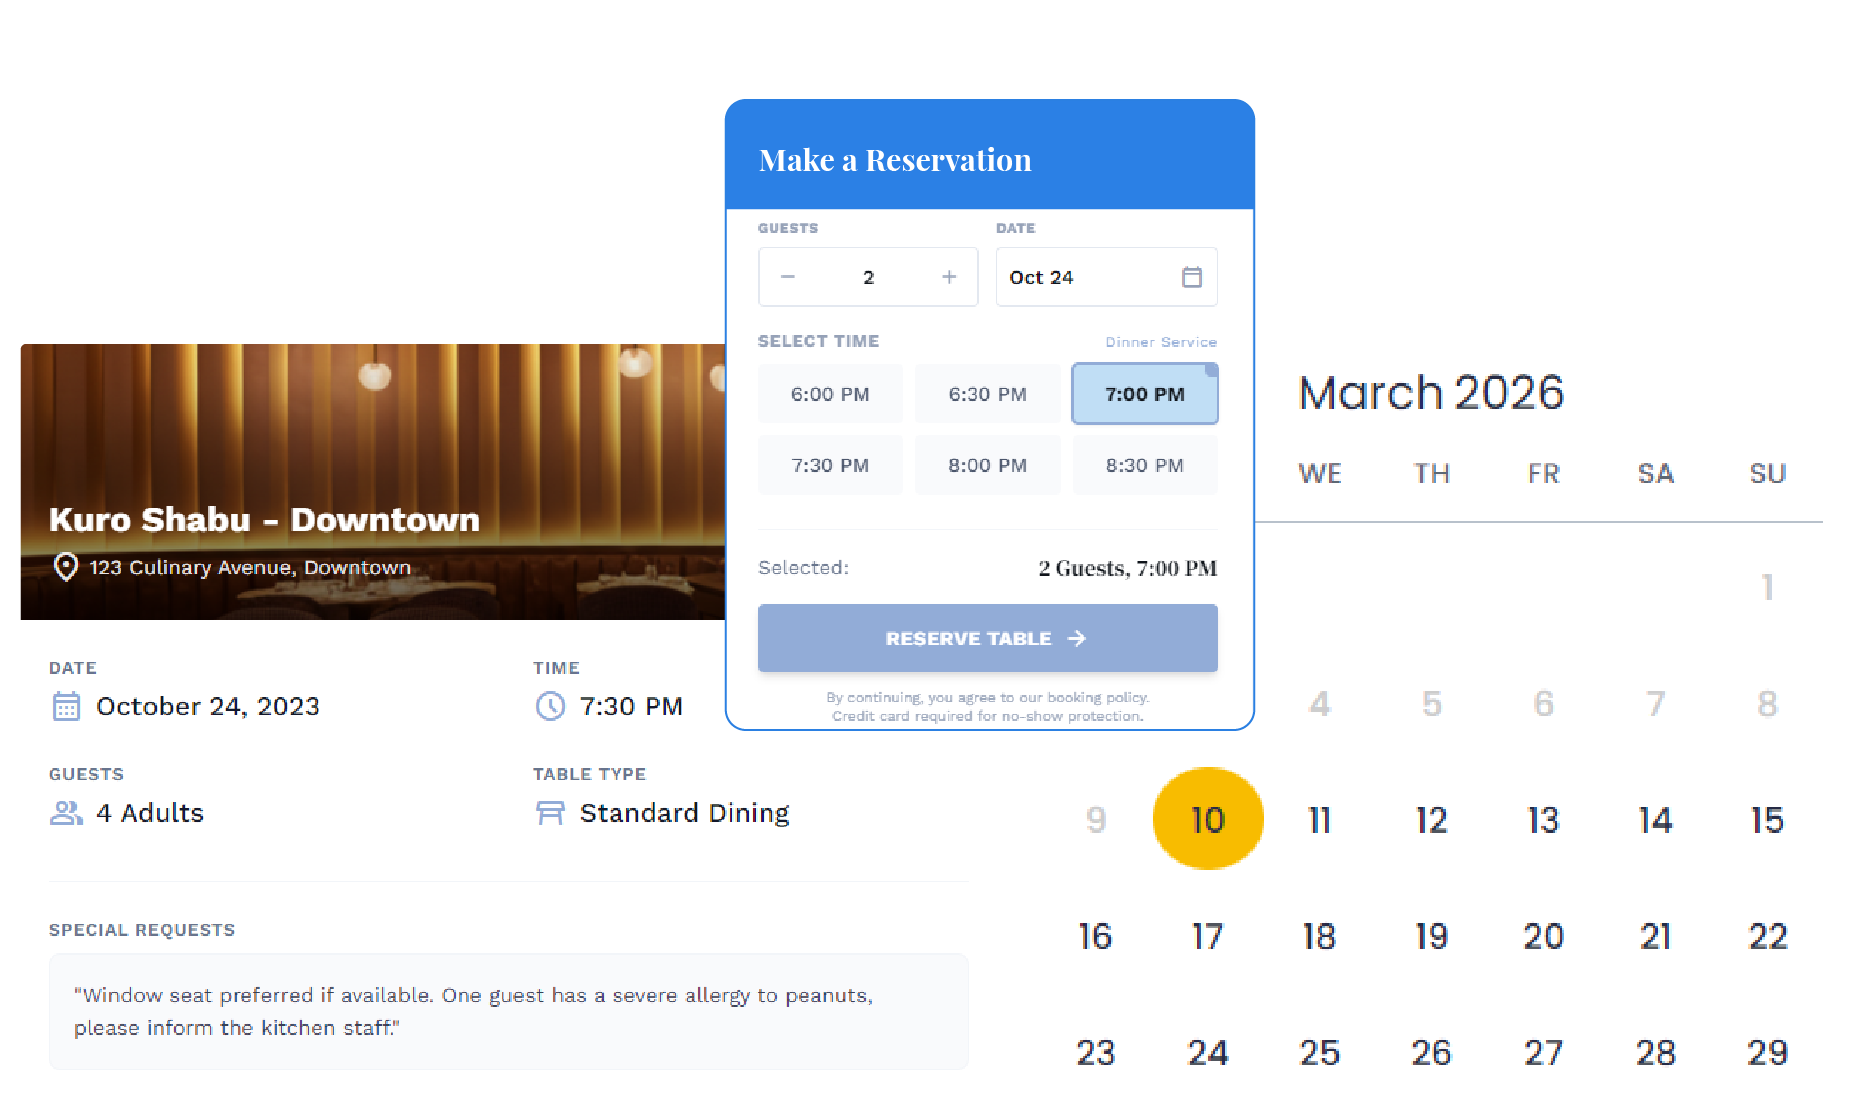The height and width of the screenshot is (1115, 1873).
Task: Click the location pin icon
Action: pyautogui.click(x=66, y=567)
